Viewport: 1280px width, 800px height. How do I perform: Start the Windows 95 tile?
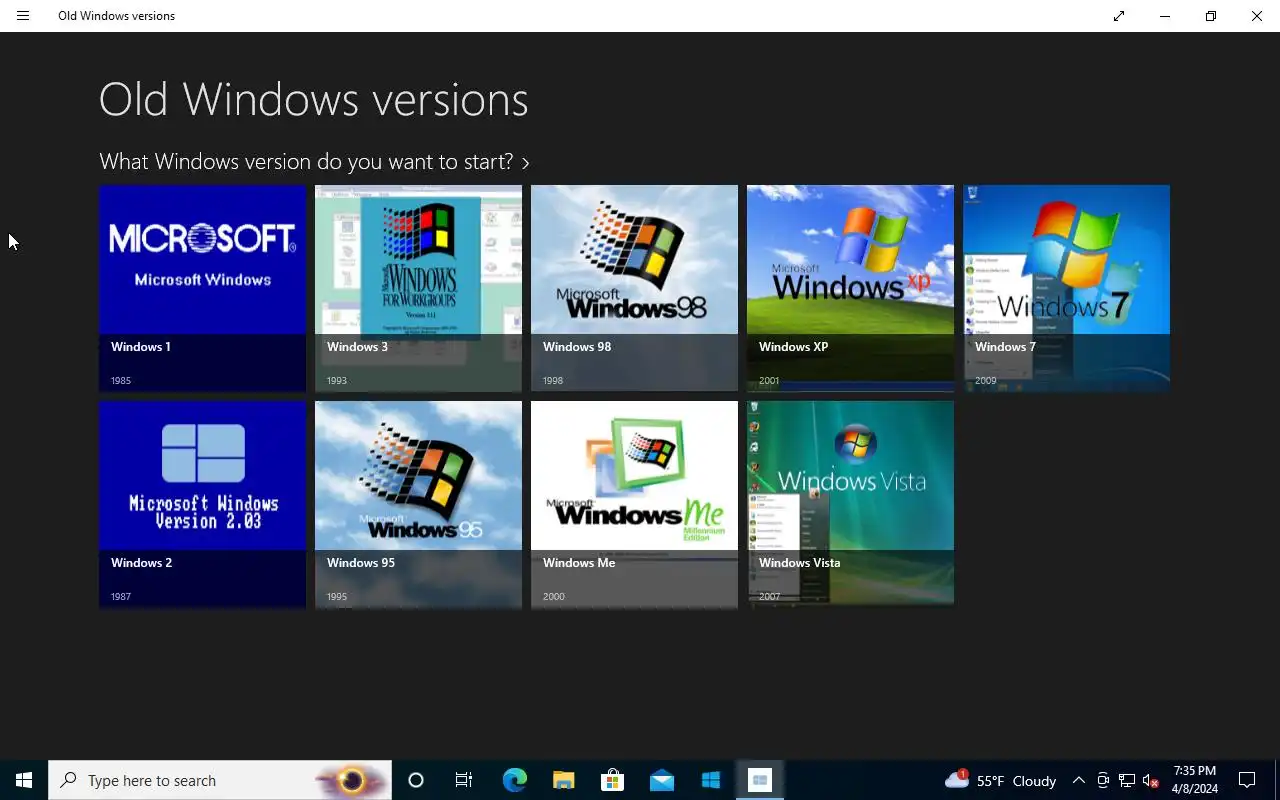click(418, 504)
